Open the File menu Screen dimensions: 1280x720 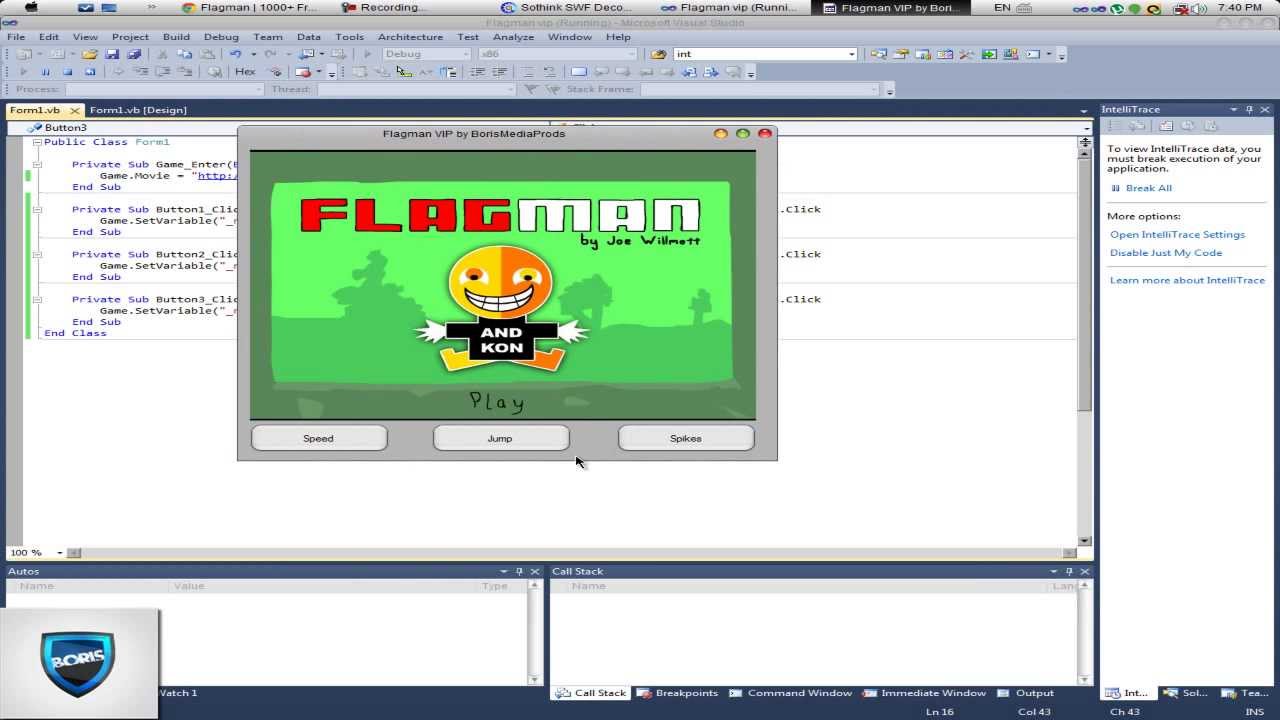(x=16, y=37)
